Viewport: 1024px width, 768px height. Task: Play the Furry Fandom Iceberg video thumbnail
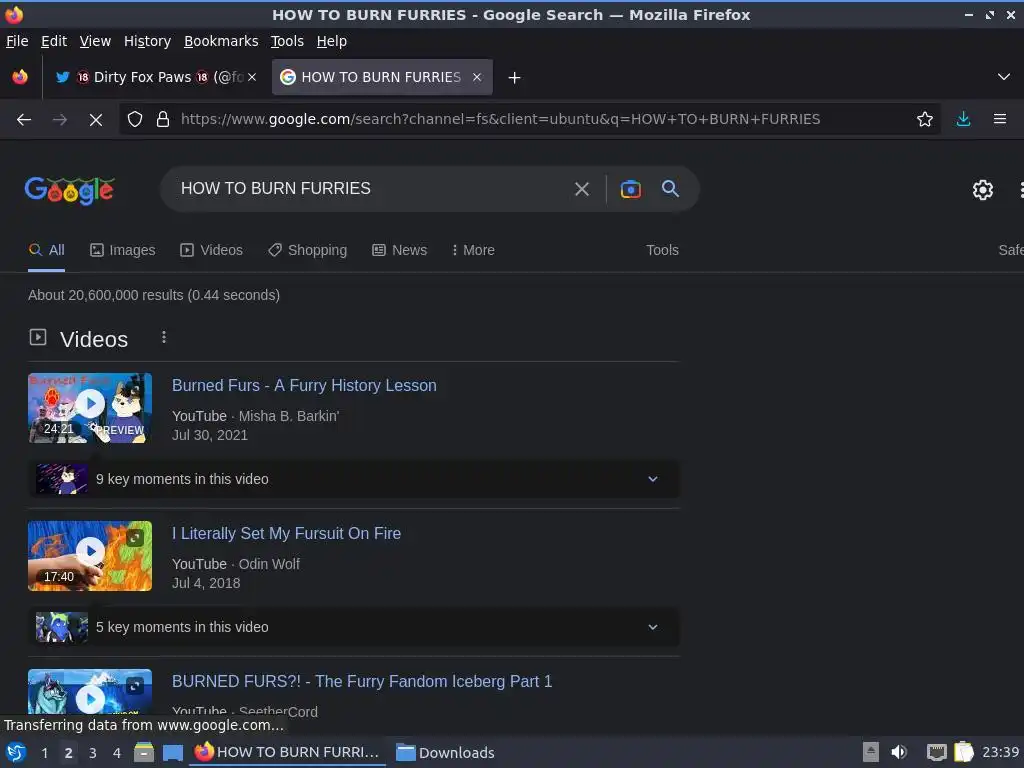(90, 692)
